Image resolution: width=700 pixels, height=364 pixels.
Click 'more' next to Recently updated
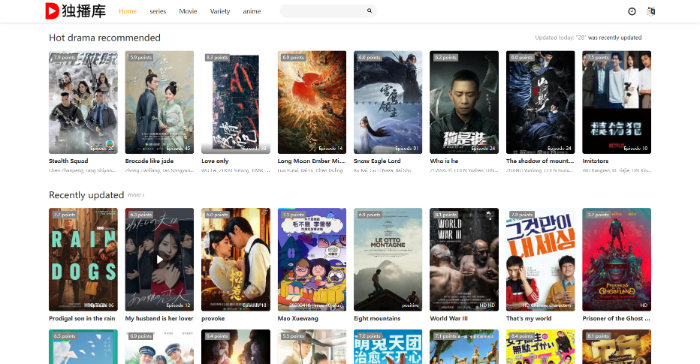[136, 195]
